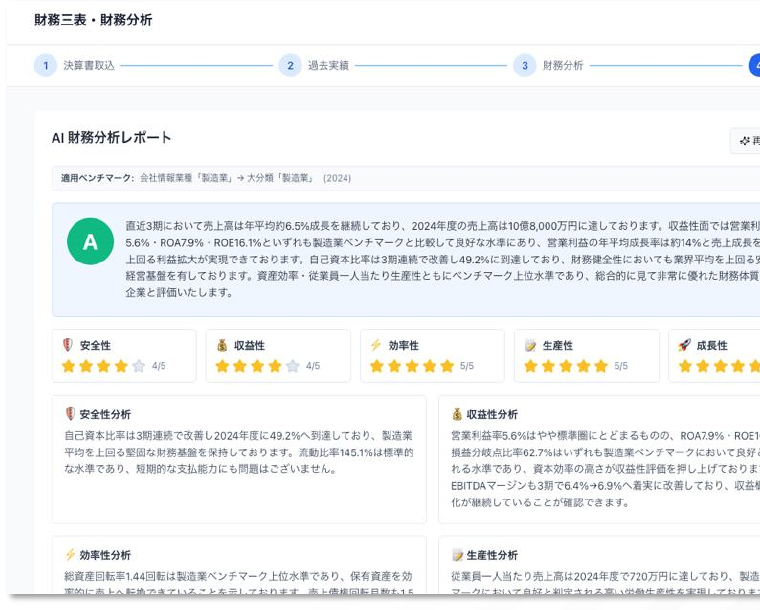This screenshot has height=610, width=760.
Task: Go to step 2 過去実績
Action: click(x=314, y=65)
